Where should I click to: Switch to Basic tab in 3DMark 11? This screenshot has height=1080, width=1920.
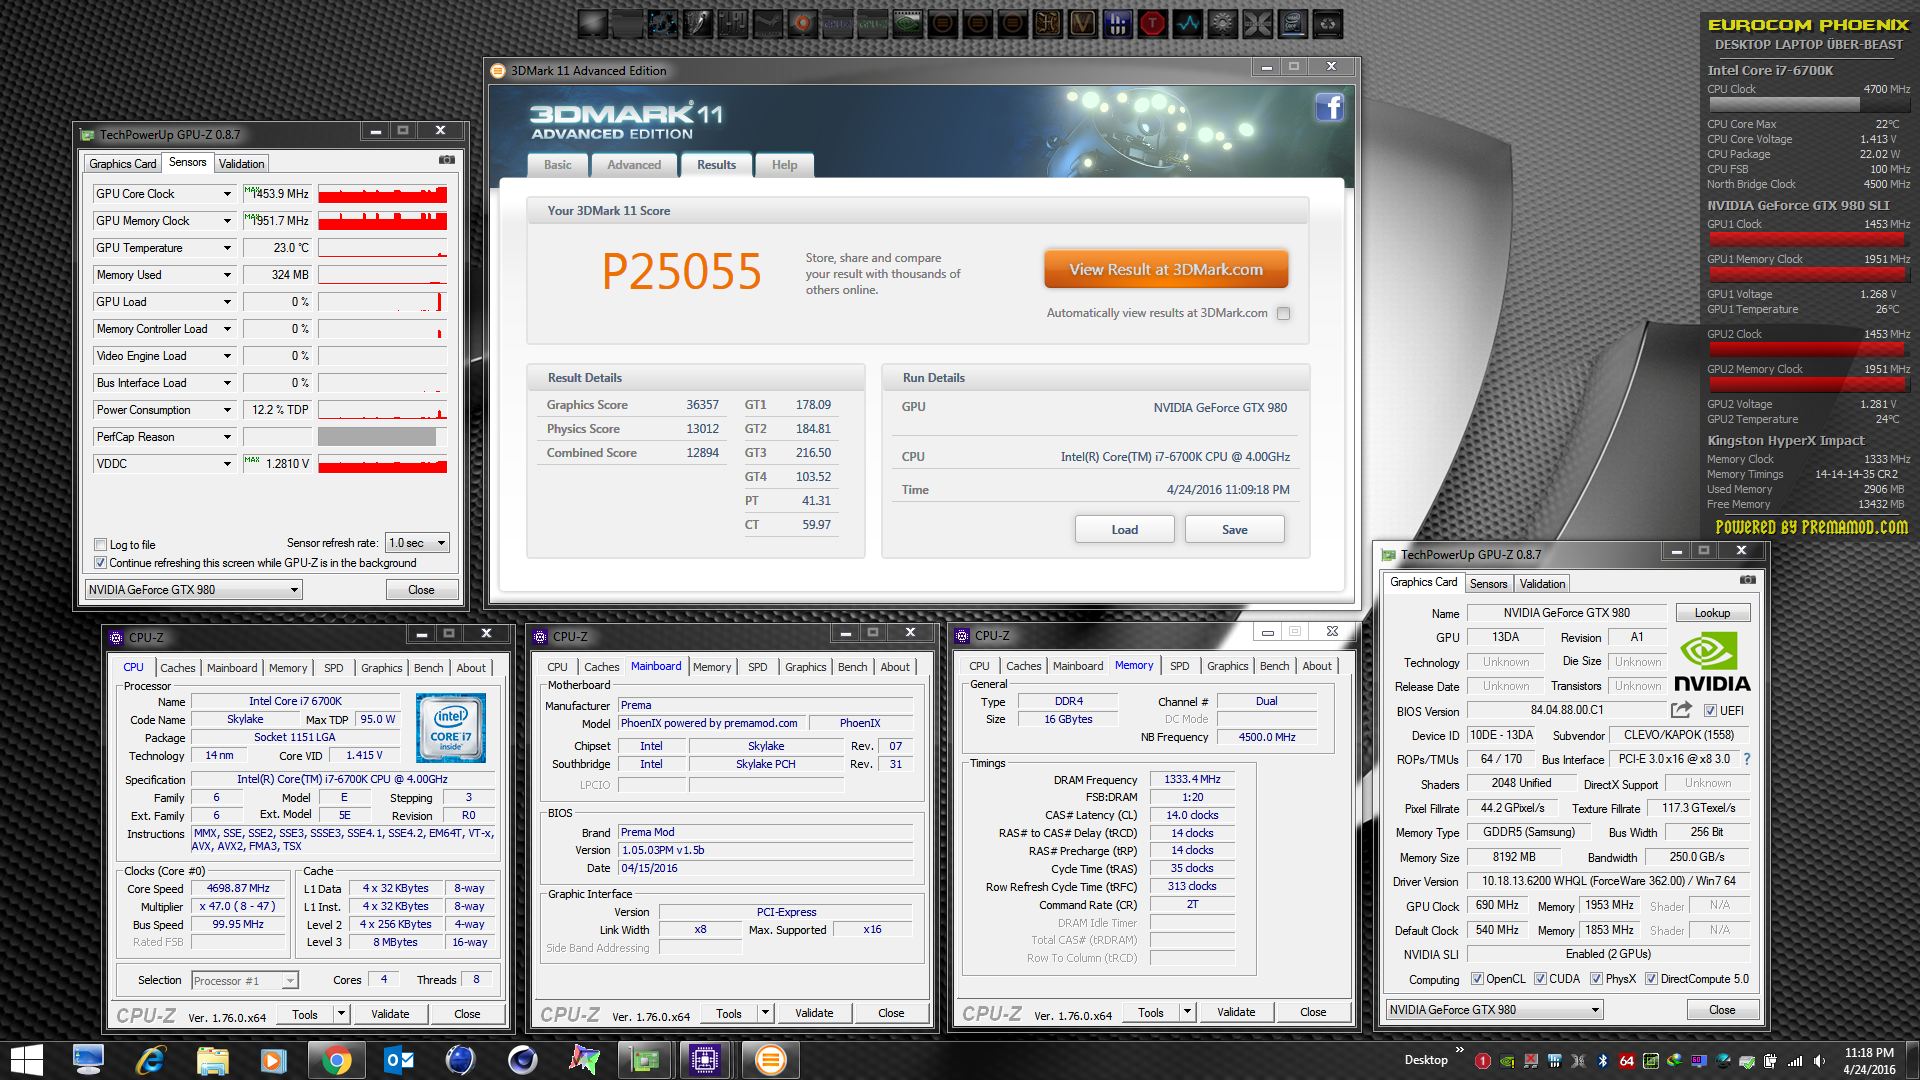(x=558, y=165)
